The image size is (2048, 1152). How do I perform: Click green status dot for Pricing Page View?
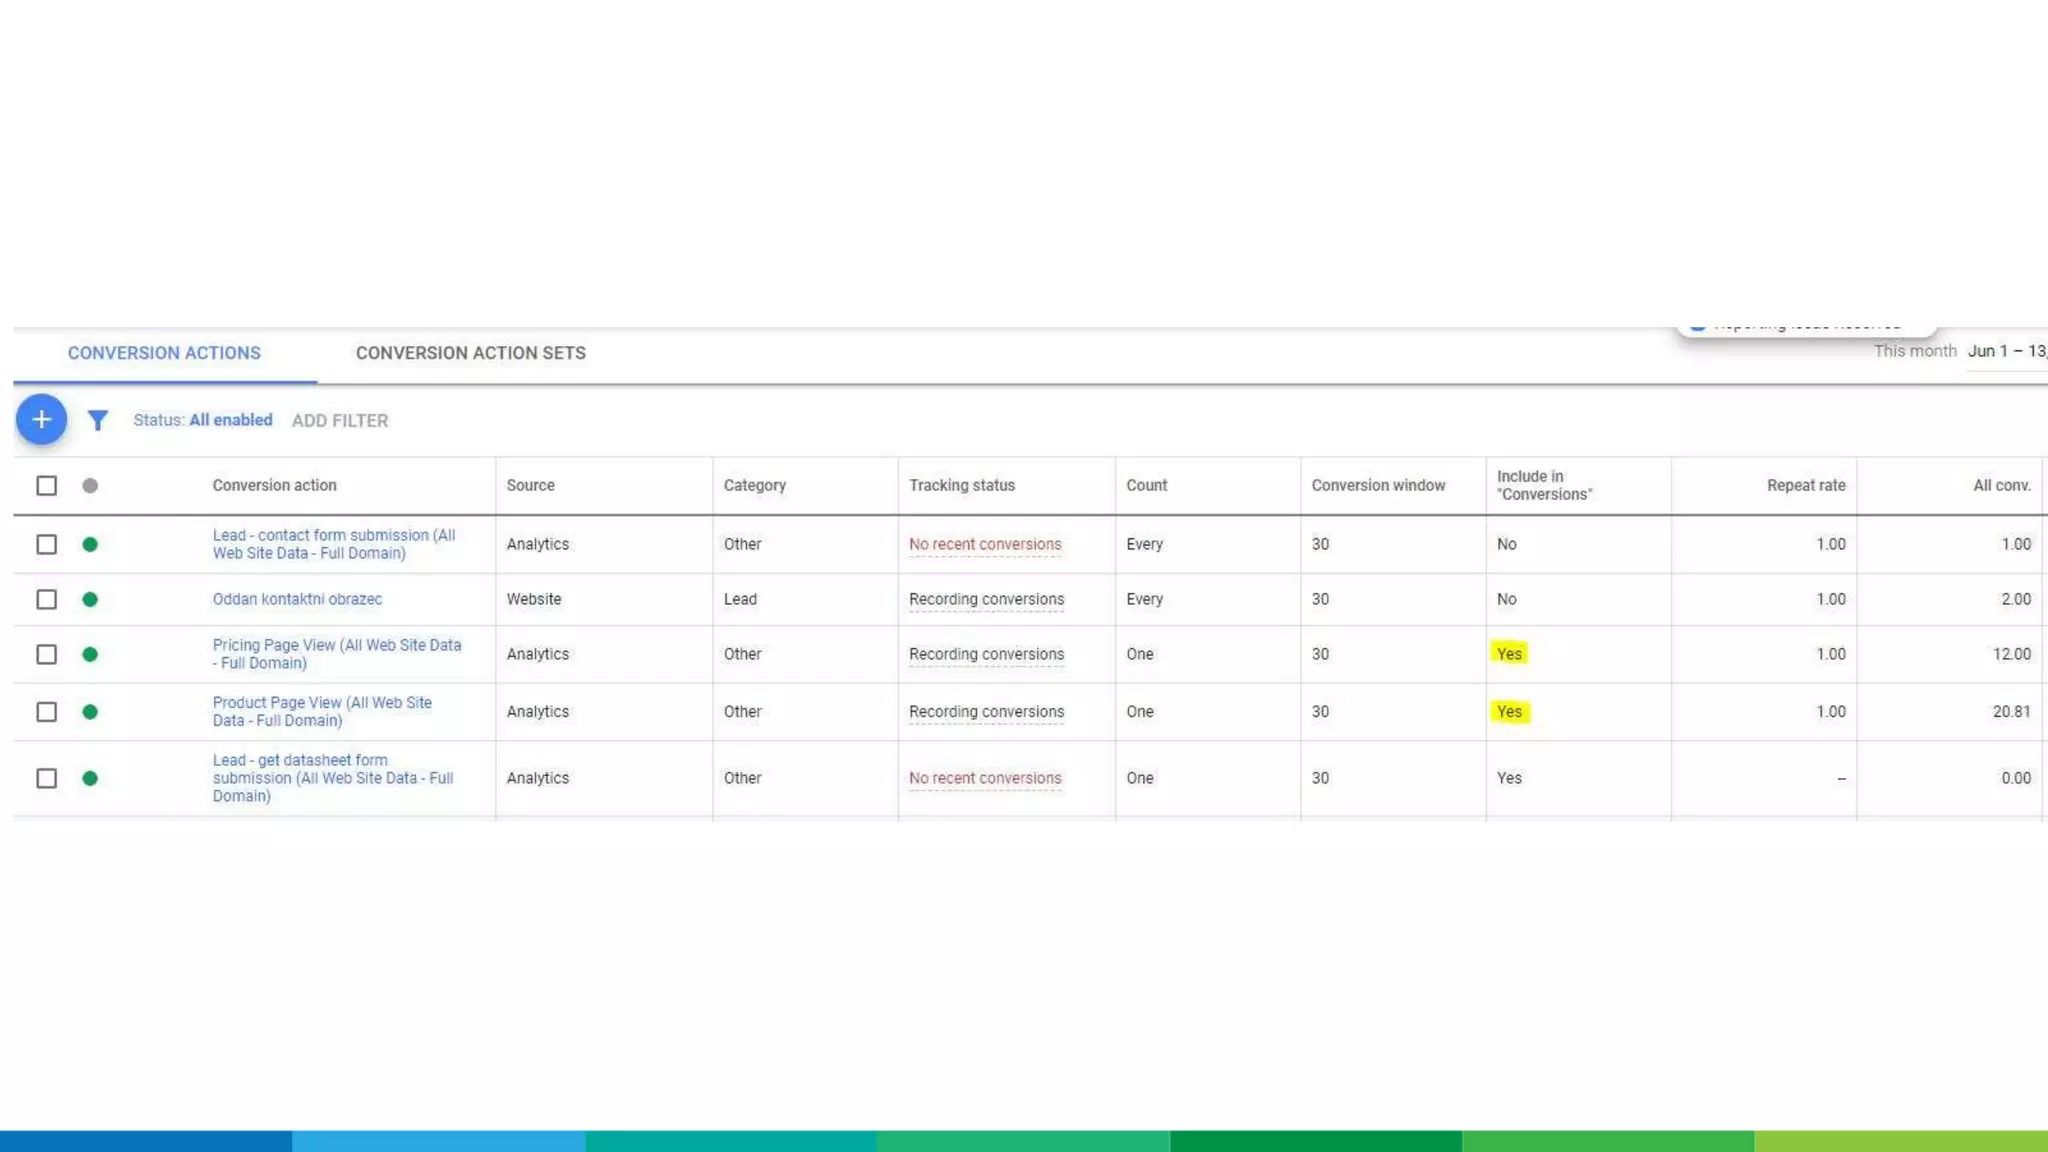(x=90, y=655)
